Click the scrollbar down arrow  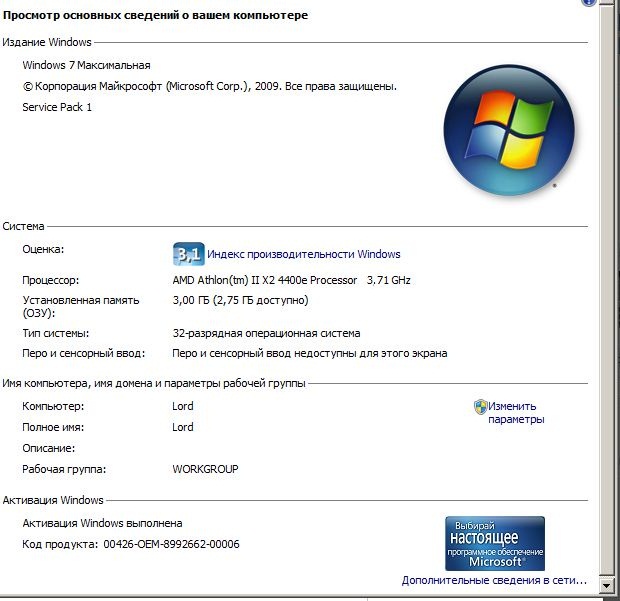pos(606,585)
